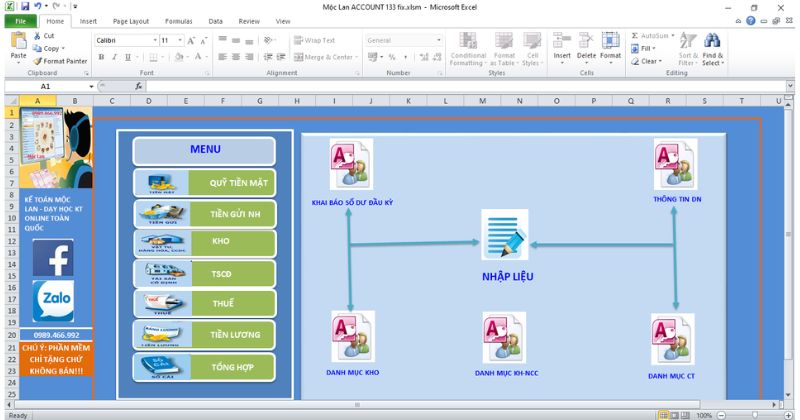Click the Format cells icon
The height and width of the screenshot is (420, 800).
[610, 41]
